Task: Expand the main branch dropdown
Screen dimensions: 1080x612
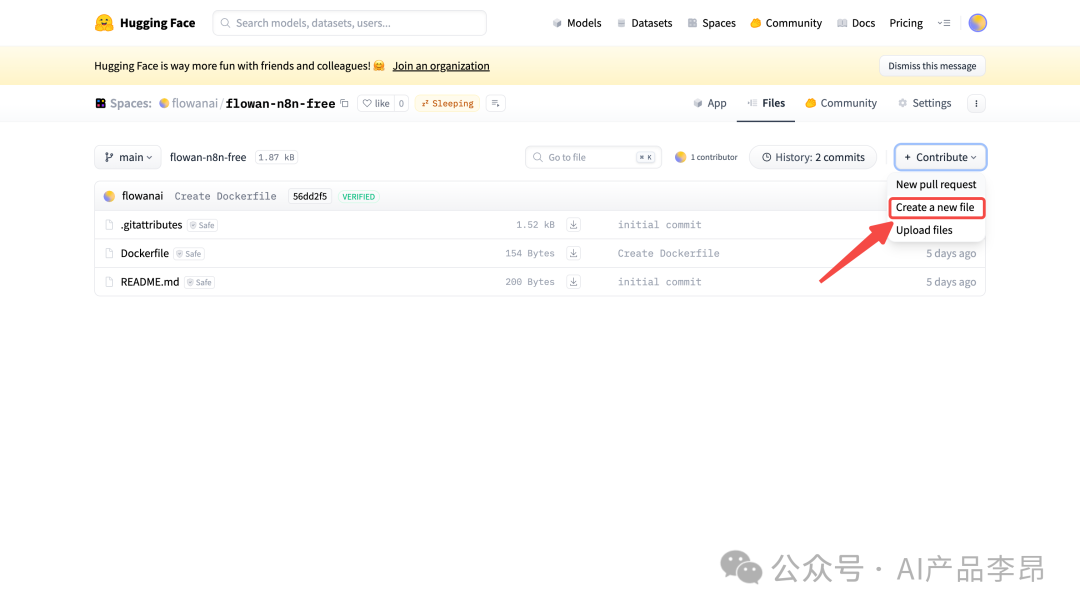Action: coord(128,157)
